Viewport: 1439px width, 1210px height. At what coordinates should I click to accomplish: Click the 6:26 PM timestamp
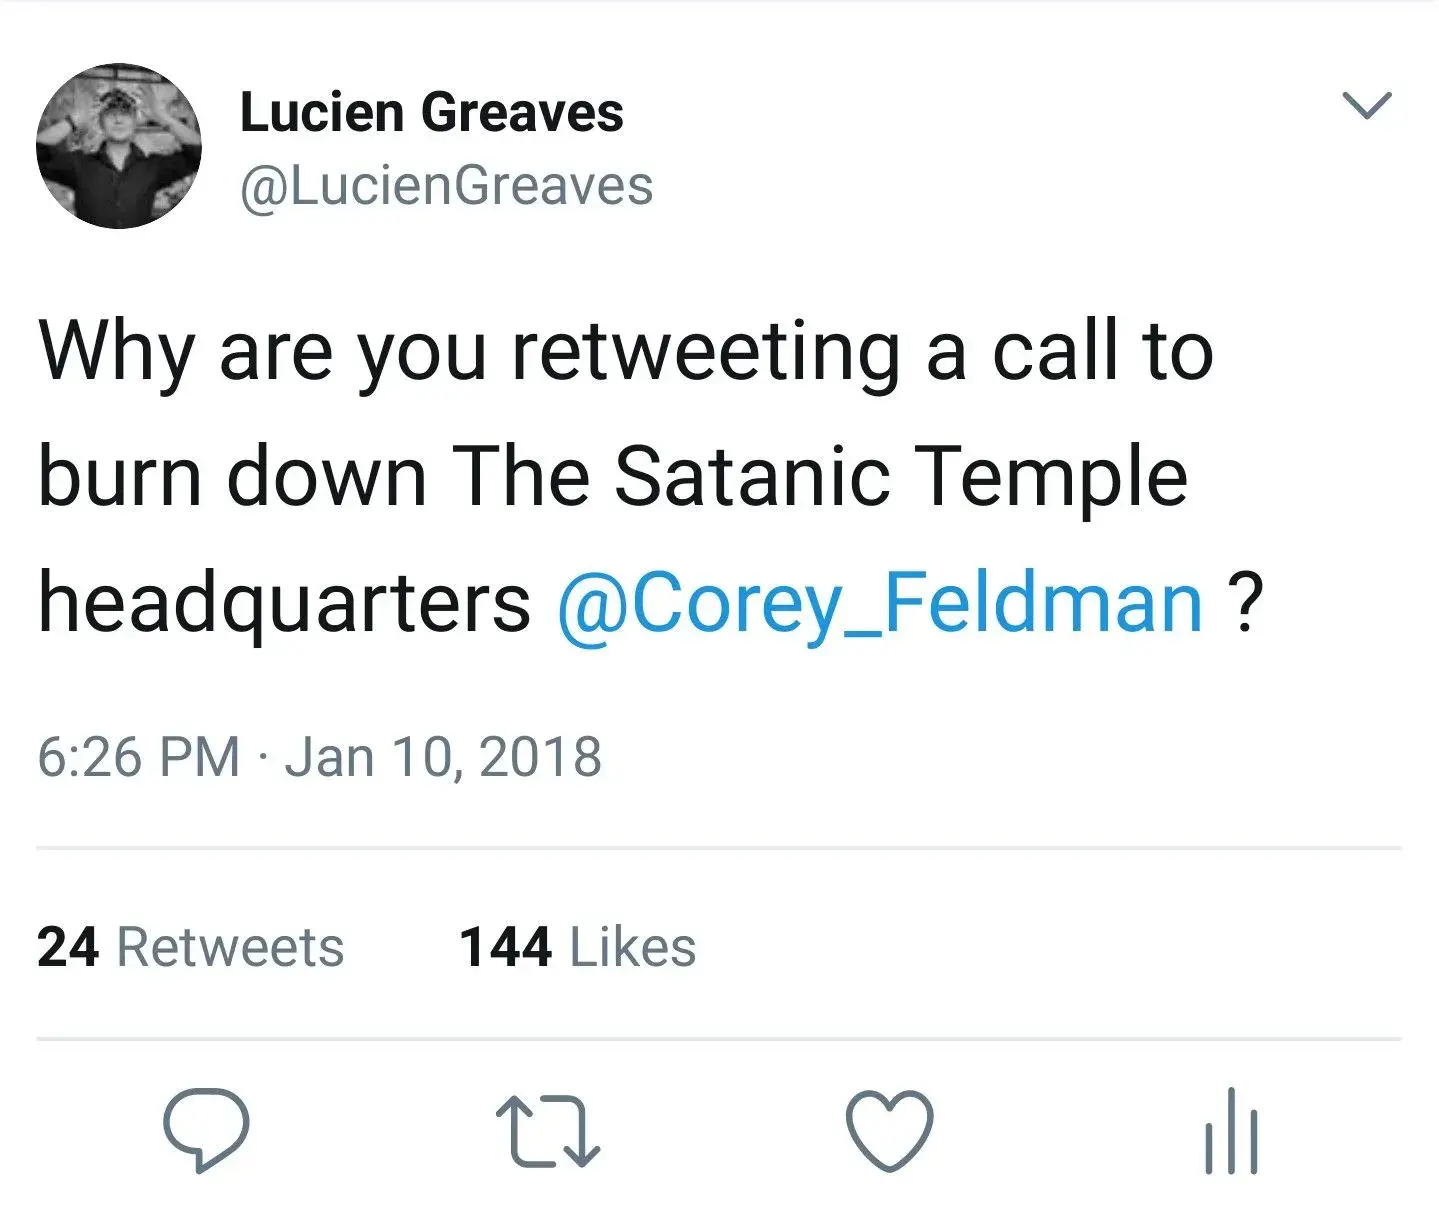[139, 756]
